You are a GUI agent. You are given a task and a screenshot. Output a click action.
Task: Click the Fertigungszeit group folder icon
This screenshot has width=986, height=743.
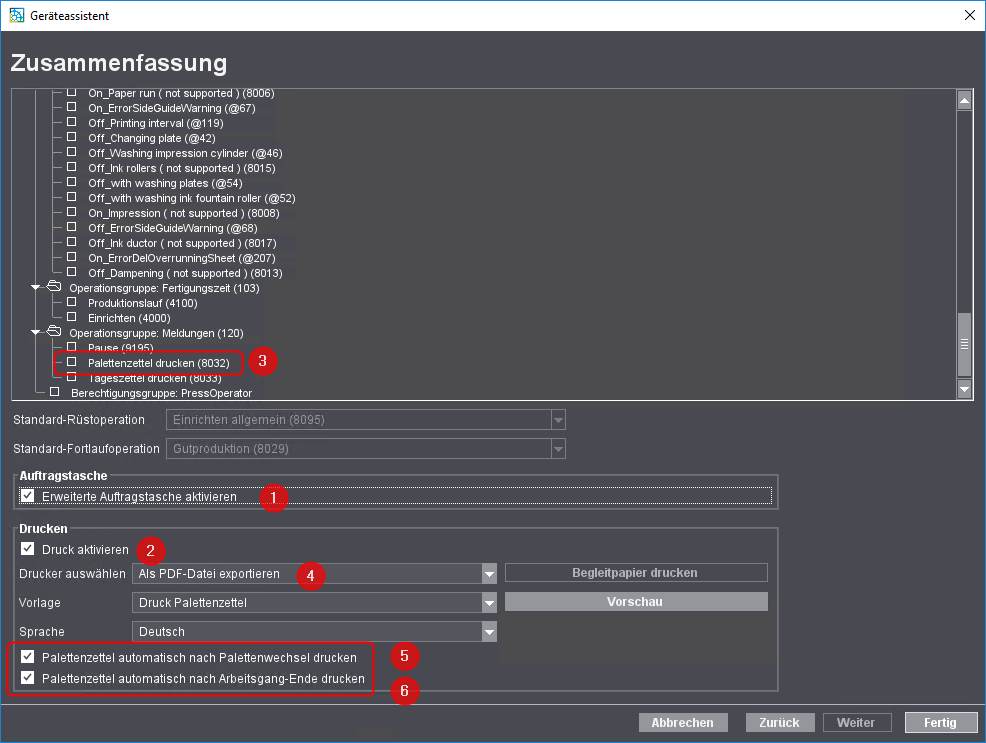coord(55,287)
